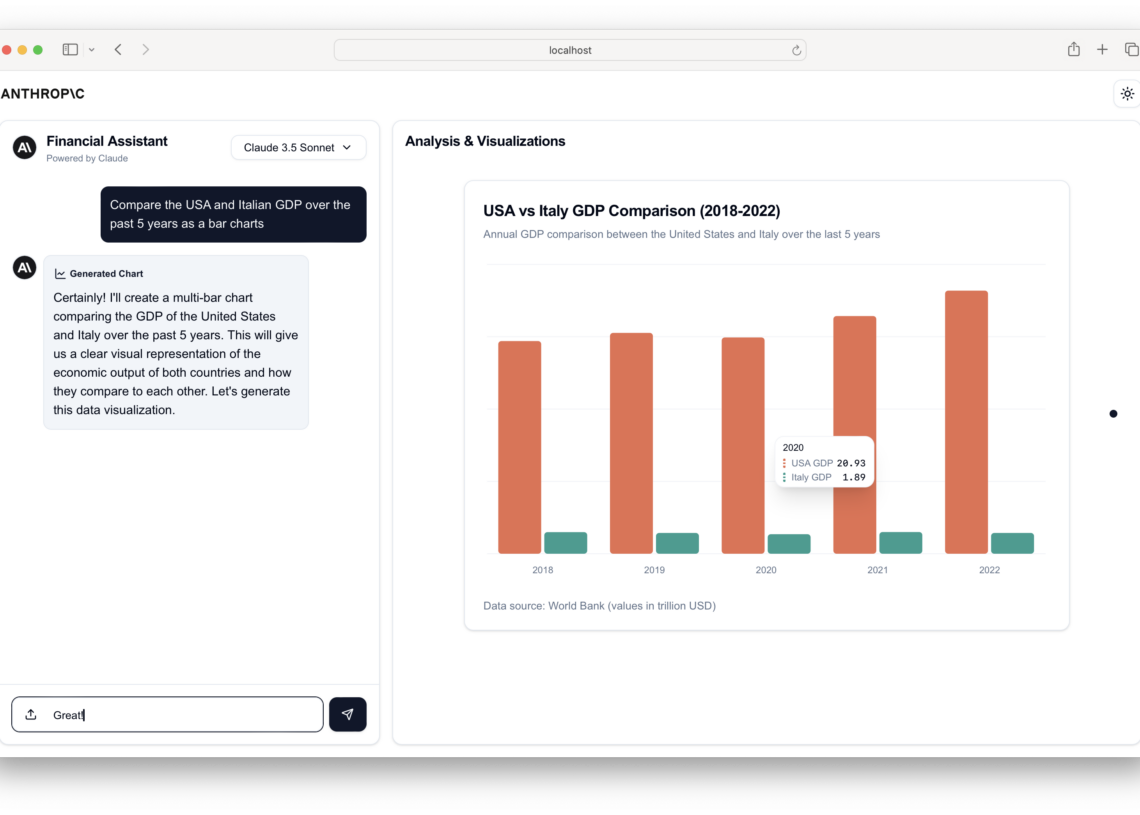Click the Anthropic logo in header
This screenshot has width=1140, height=815.
click(43, 94)
